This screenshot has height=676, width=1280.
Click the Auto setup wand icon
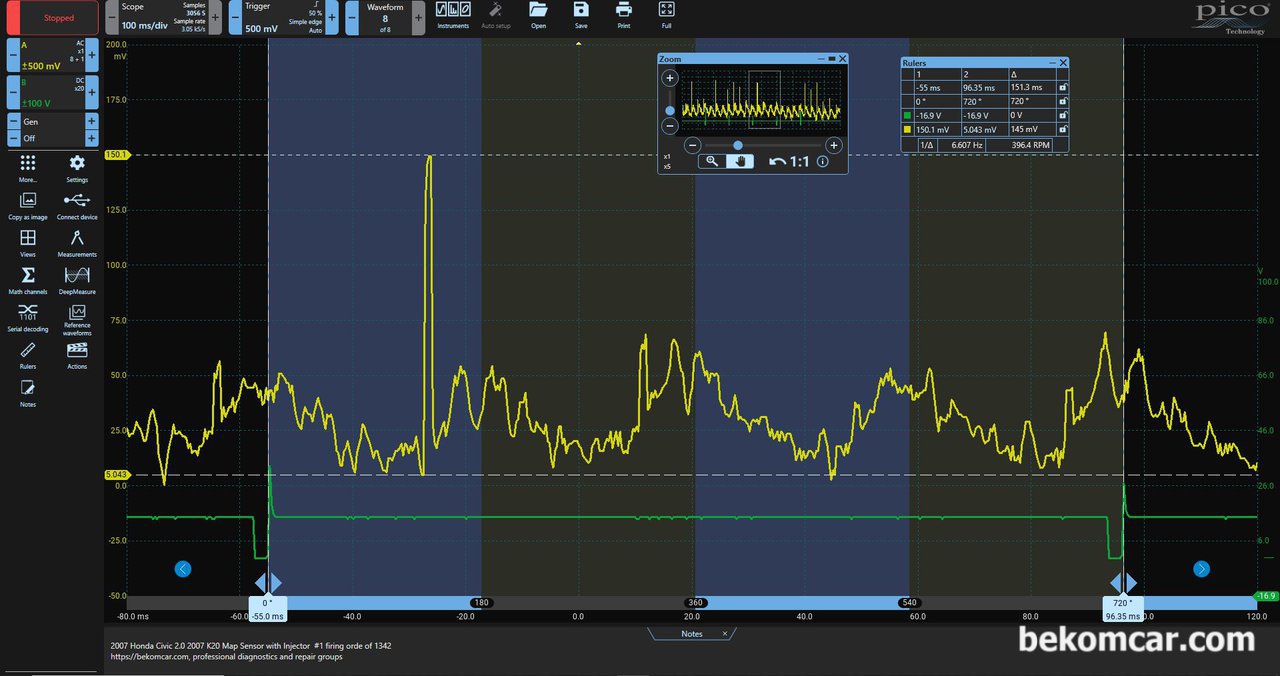click(x=496, y=15)
